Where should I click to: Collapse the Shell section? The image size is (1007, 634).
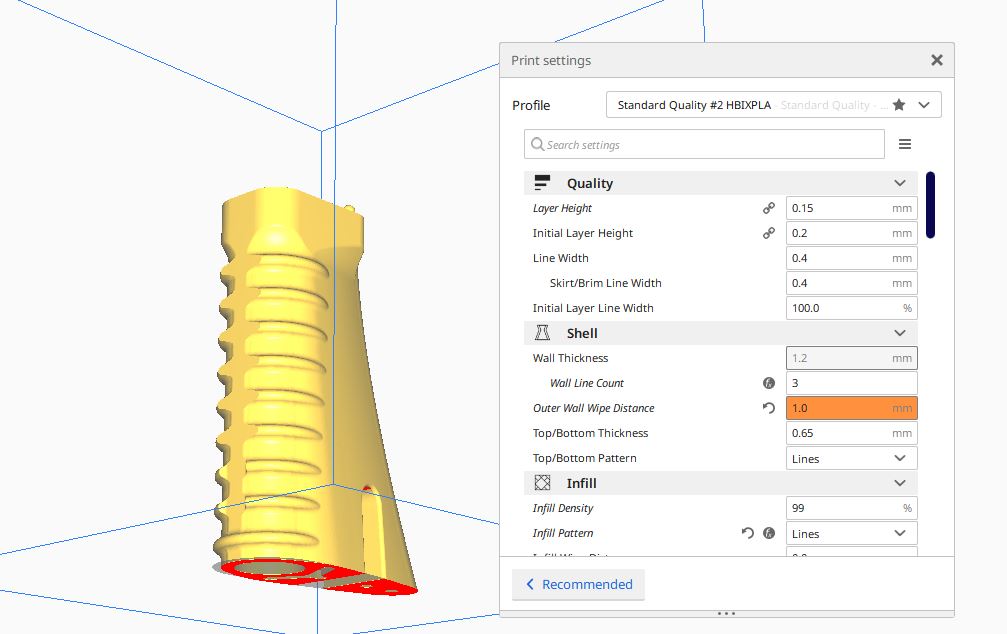coord(899,333)
